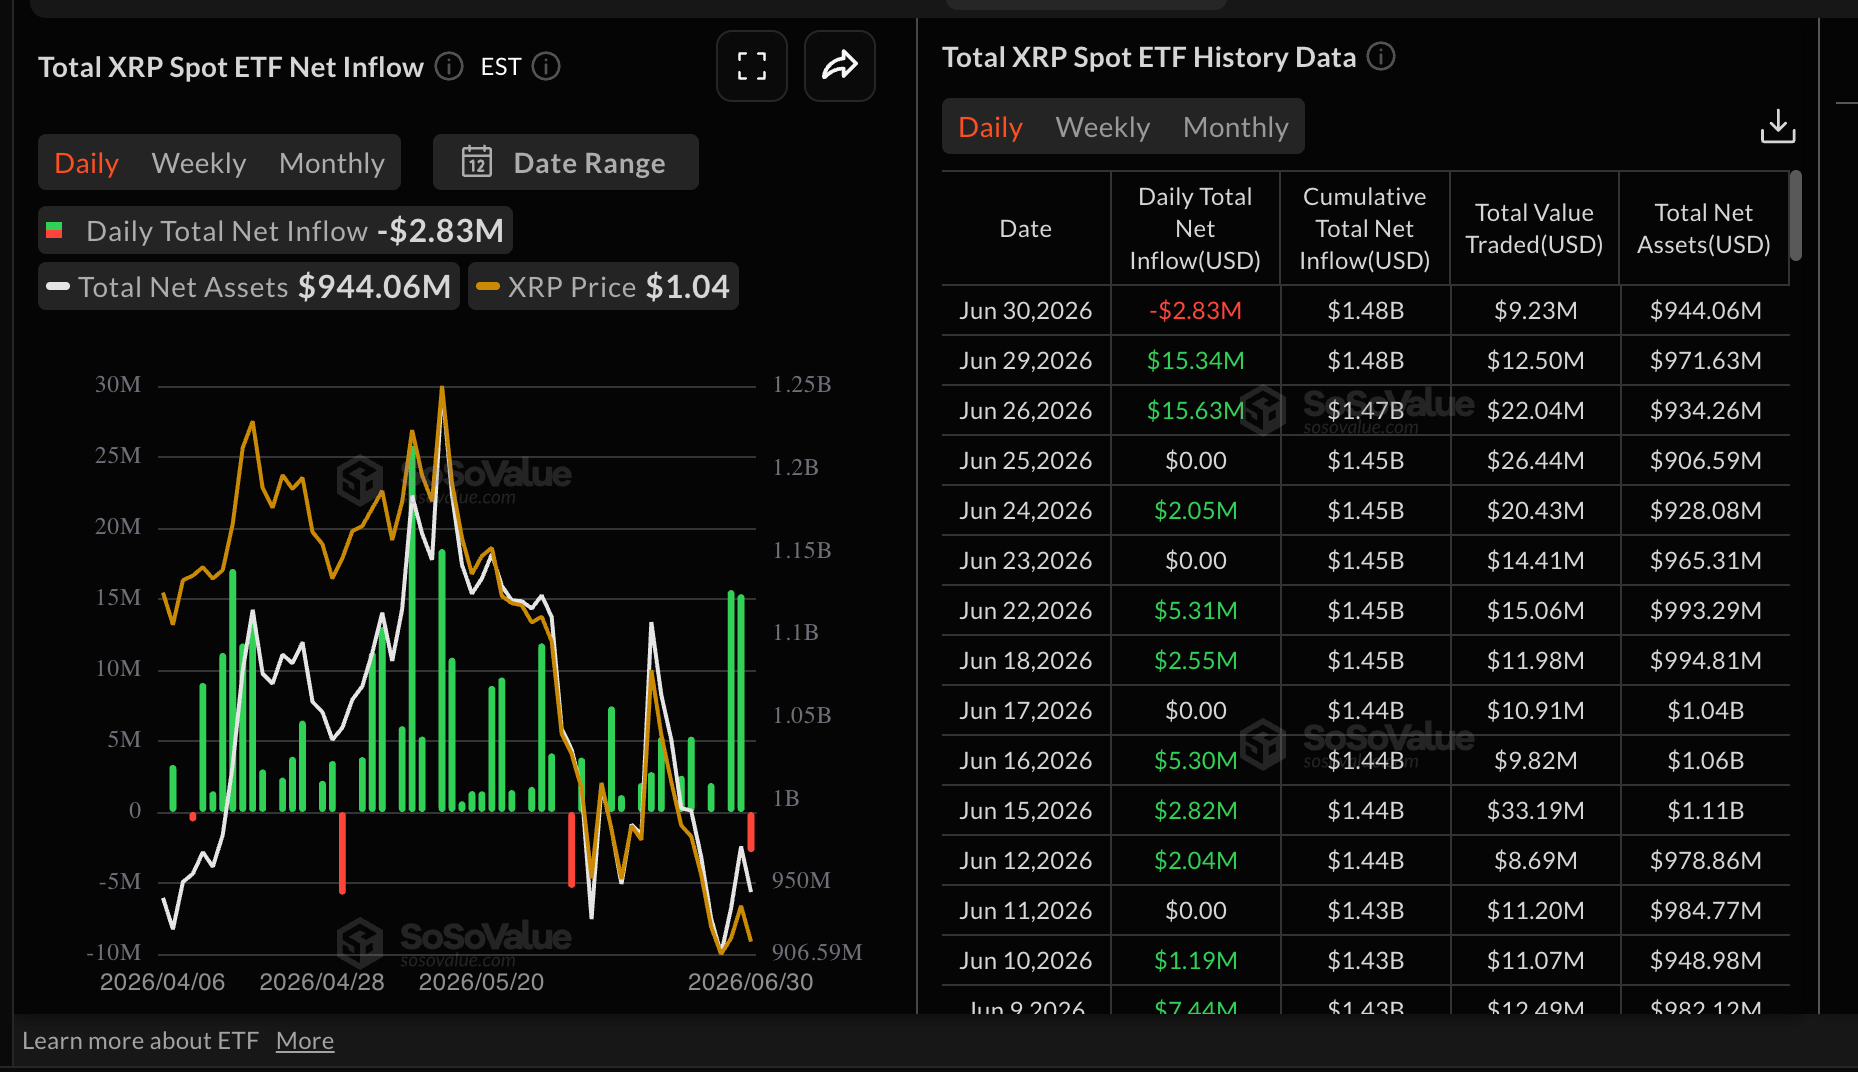Click the $1.19M inflow for Jun 10
The image size is (1858, 1072).
(1195, 961)
